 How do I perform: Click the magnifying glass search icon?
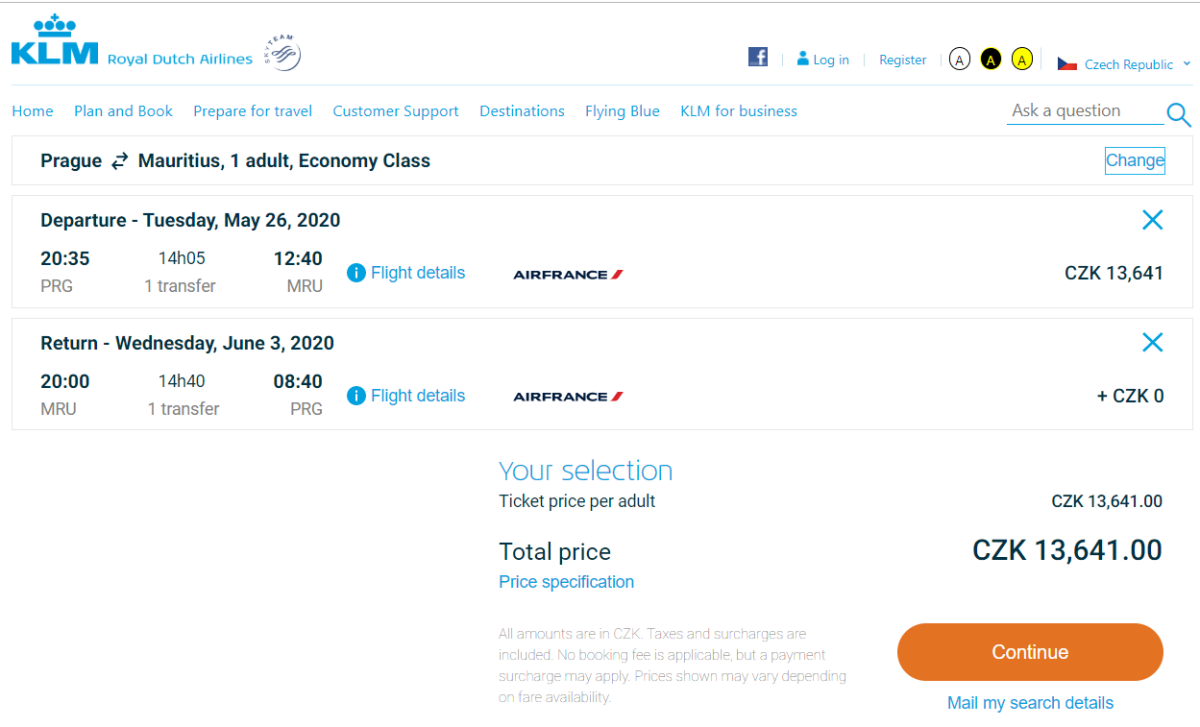1179,114
